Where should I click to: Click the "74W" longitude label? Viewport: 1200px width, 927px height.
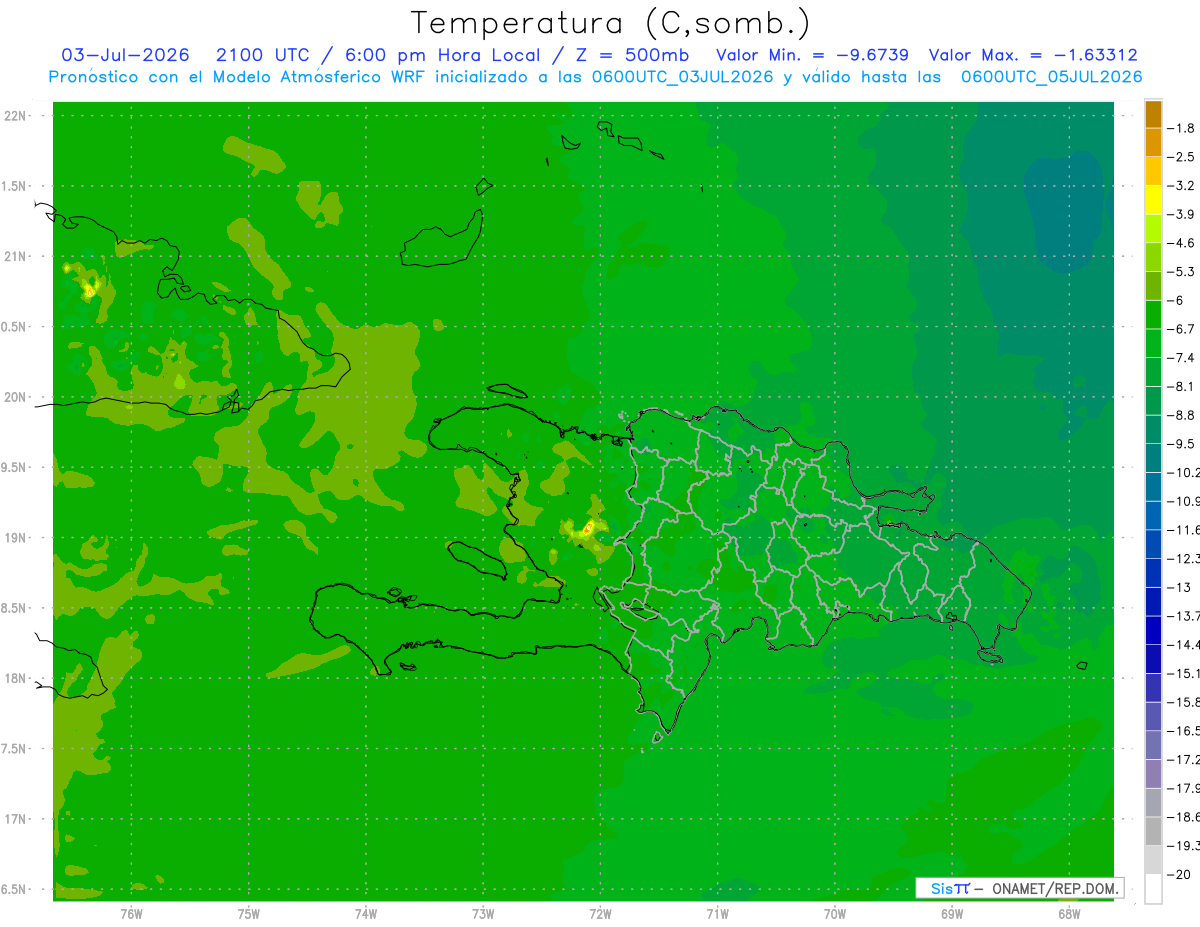pos(366,914)
